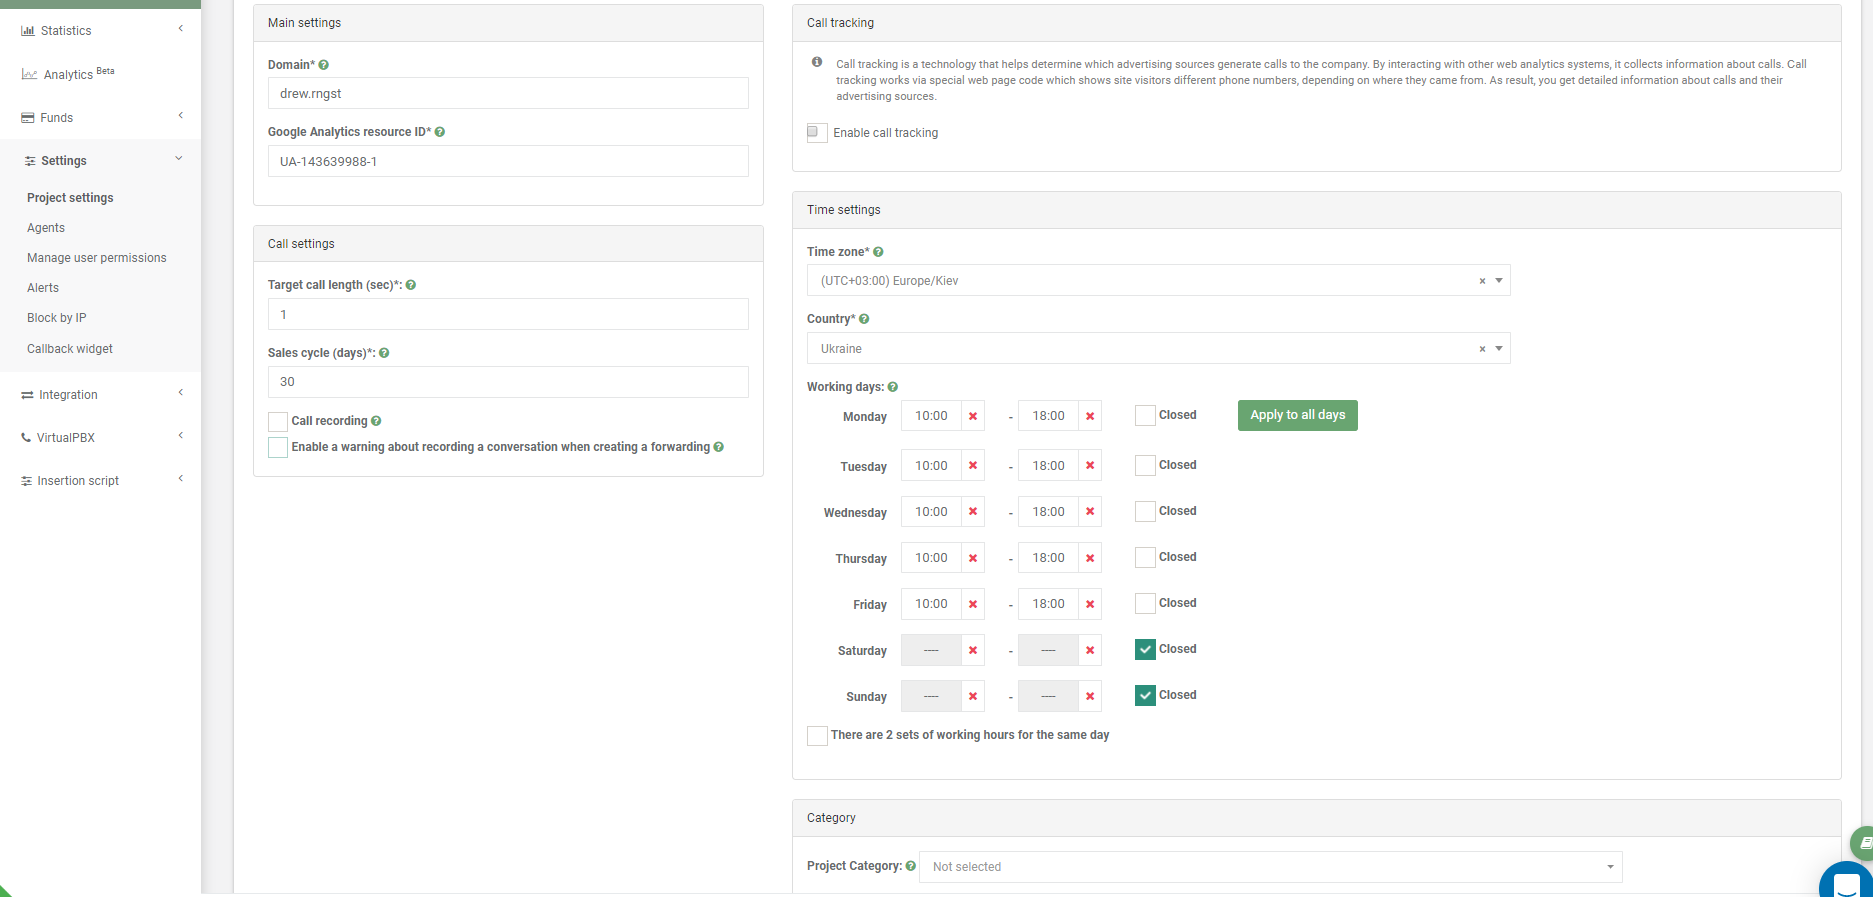Open Block by IP page
The height and width of the screenshot is (897, 1873).
[57, 318]
